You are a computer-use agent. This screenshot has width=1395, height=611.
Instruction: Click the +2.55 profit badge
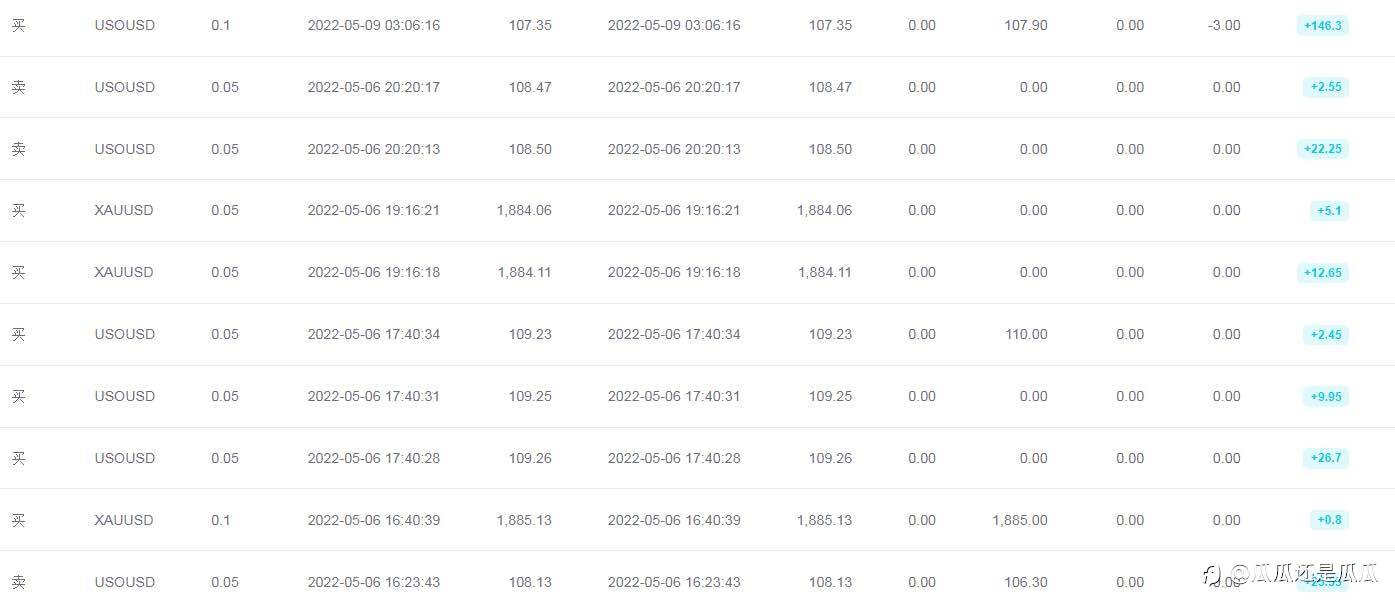[x=1325, y=87]
